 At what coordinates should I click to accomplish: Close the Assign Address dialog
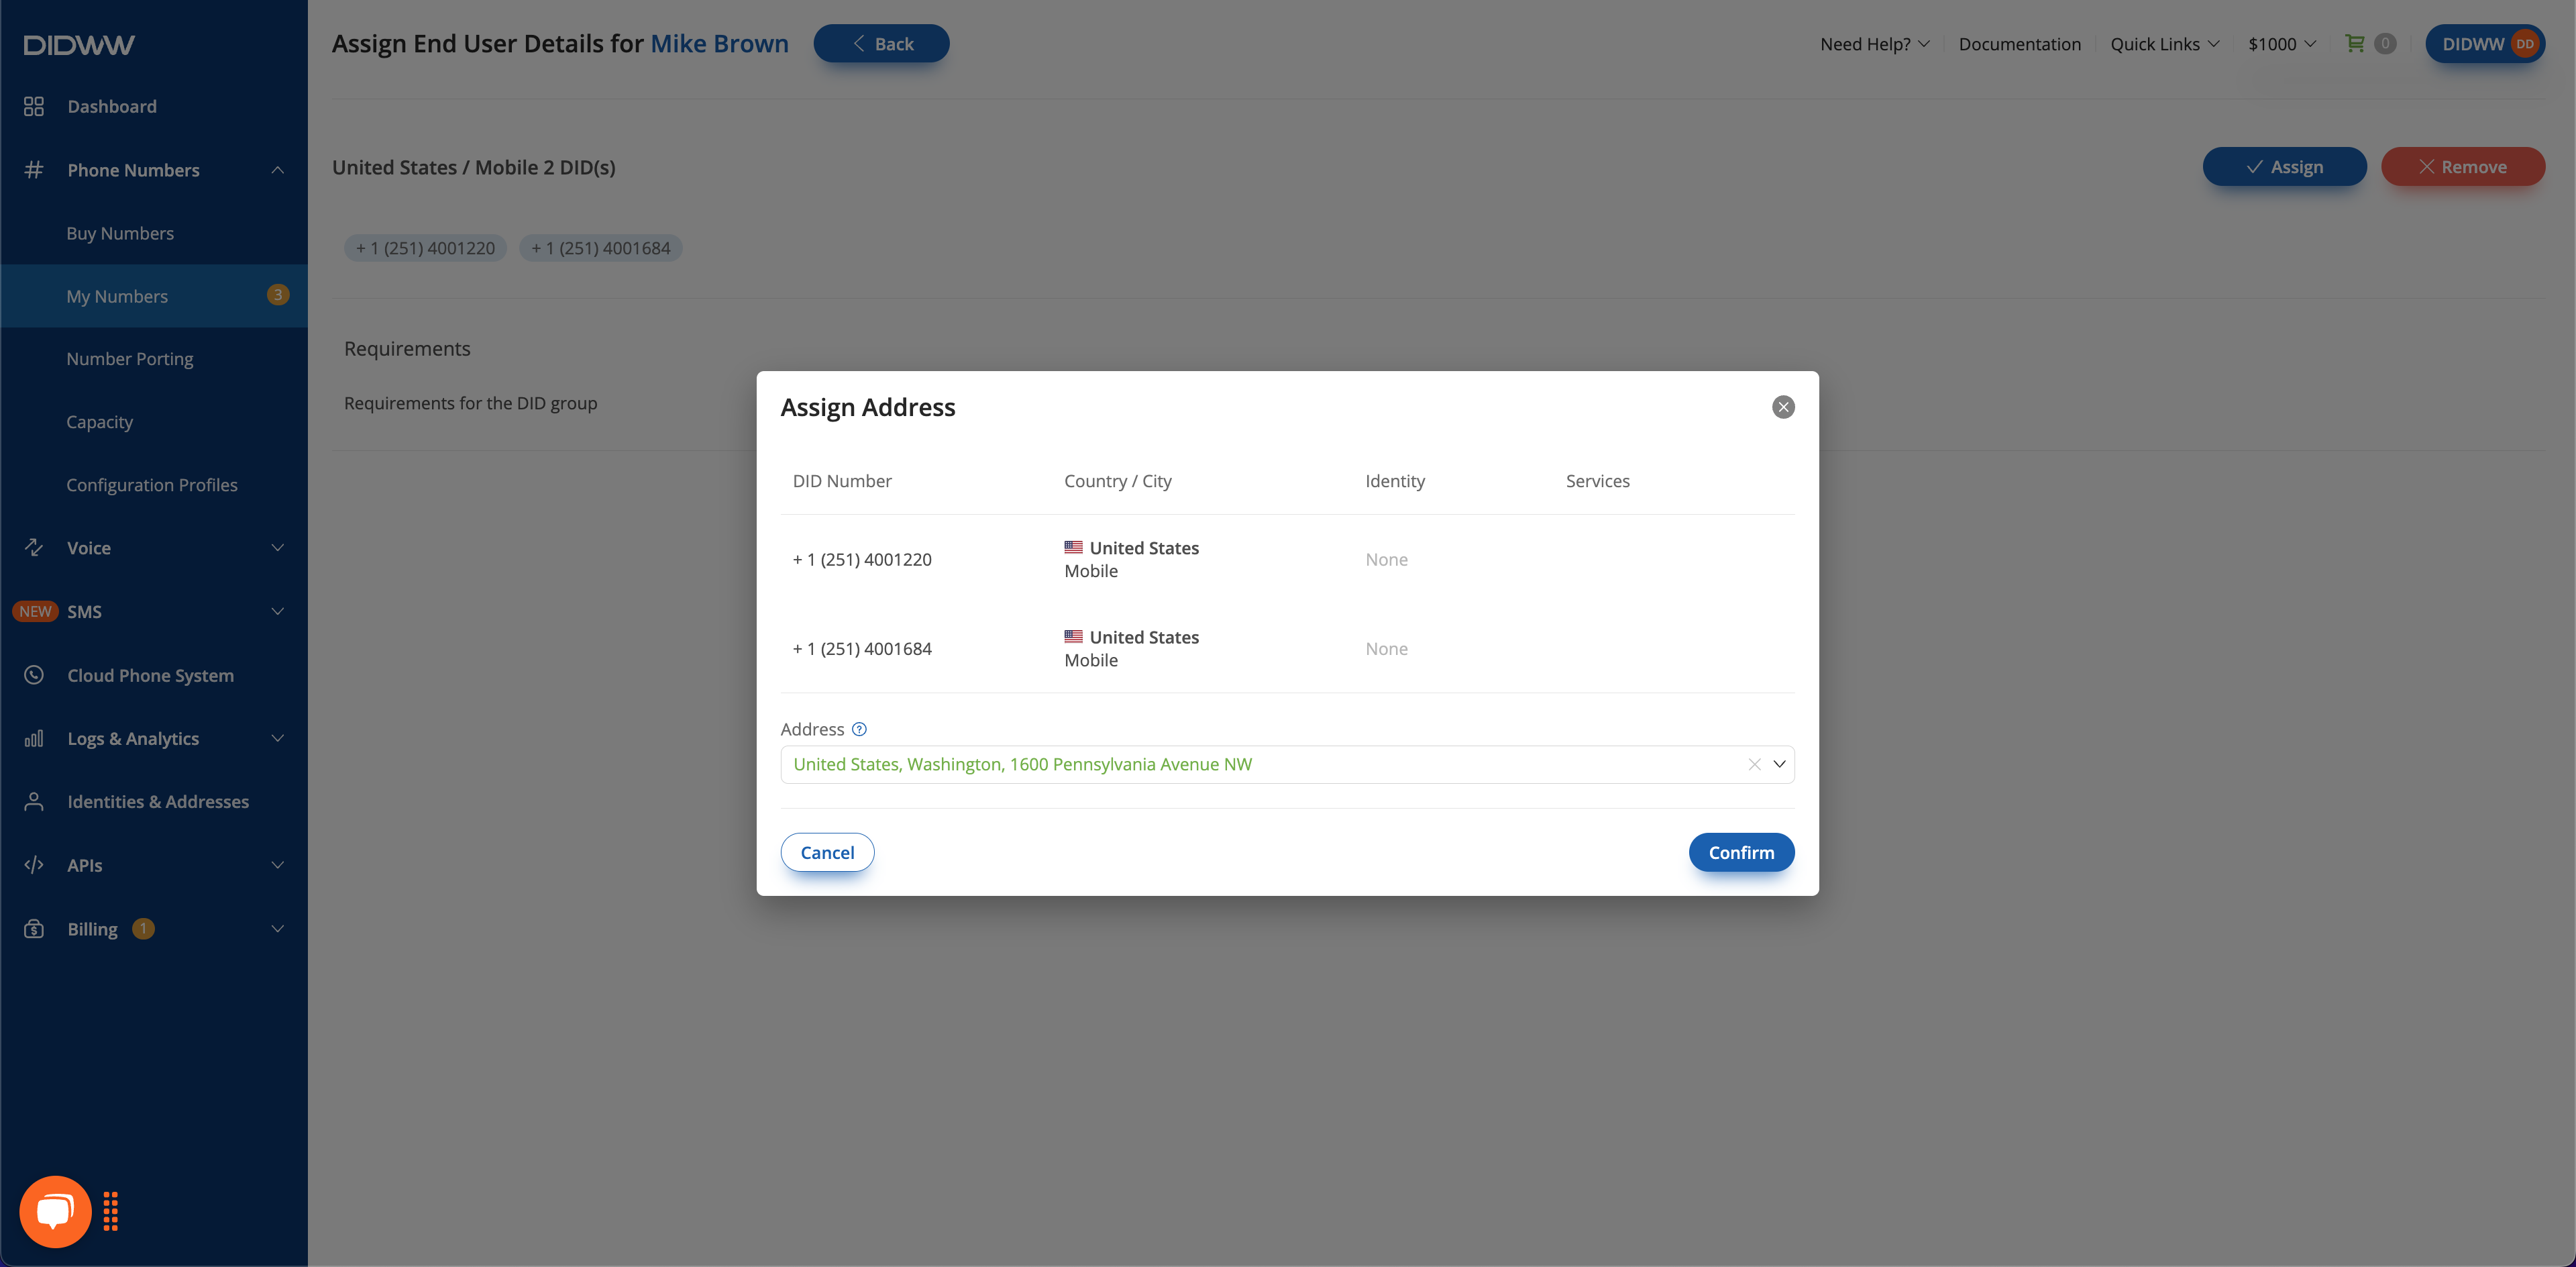1783,407
